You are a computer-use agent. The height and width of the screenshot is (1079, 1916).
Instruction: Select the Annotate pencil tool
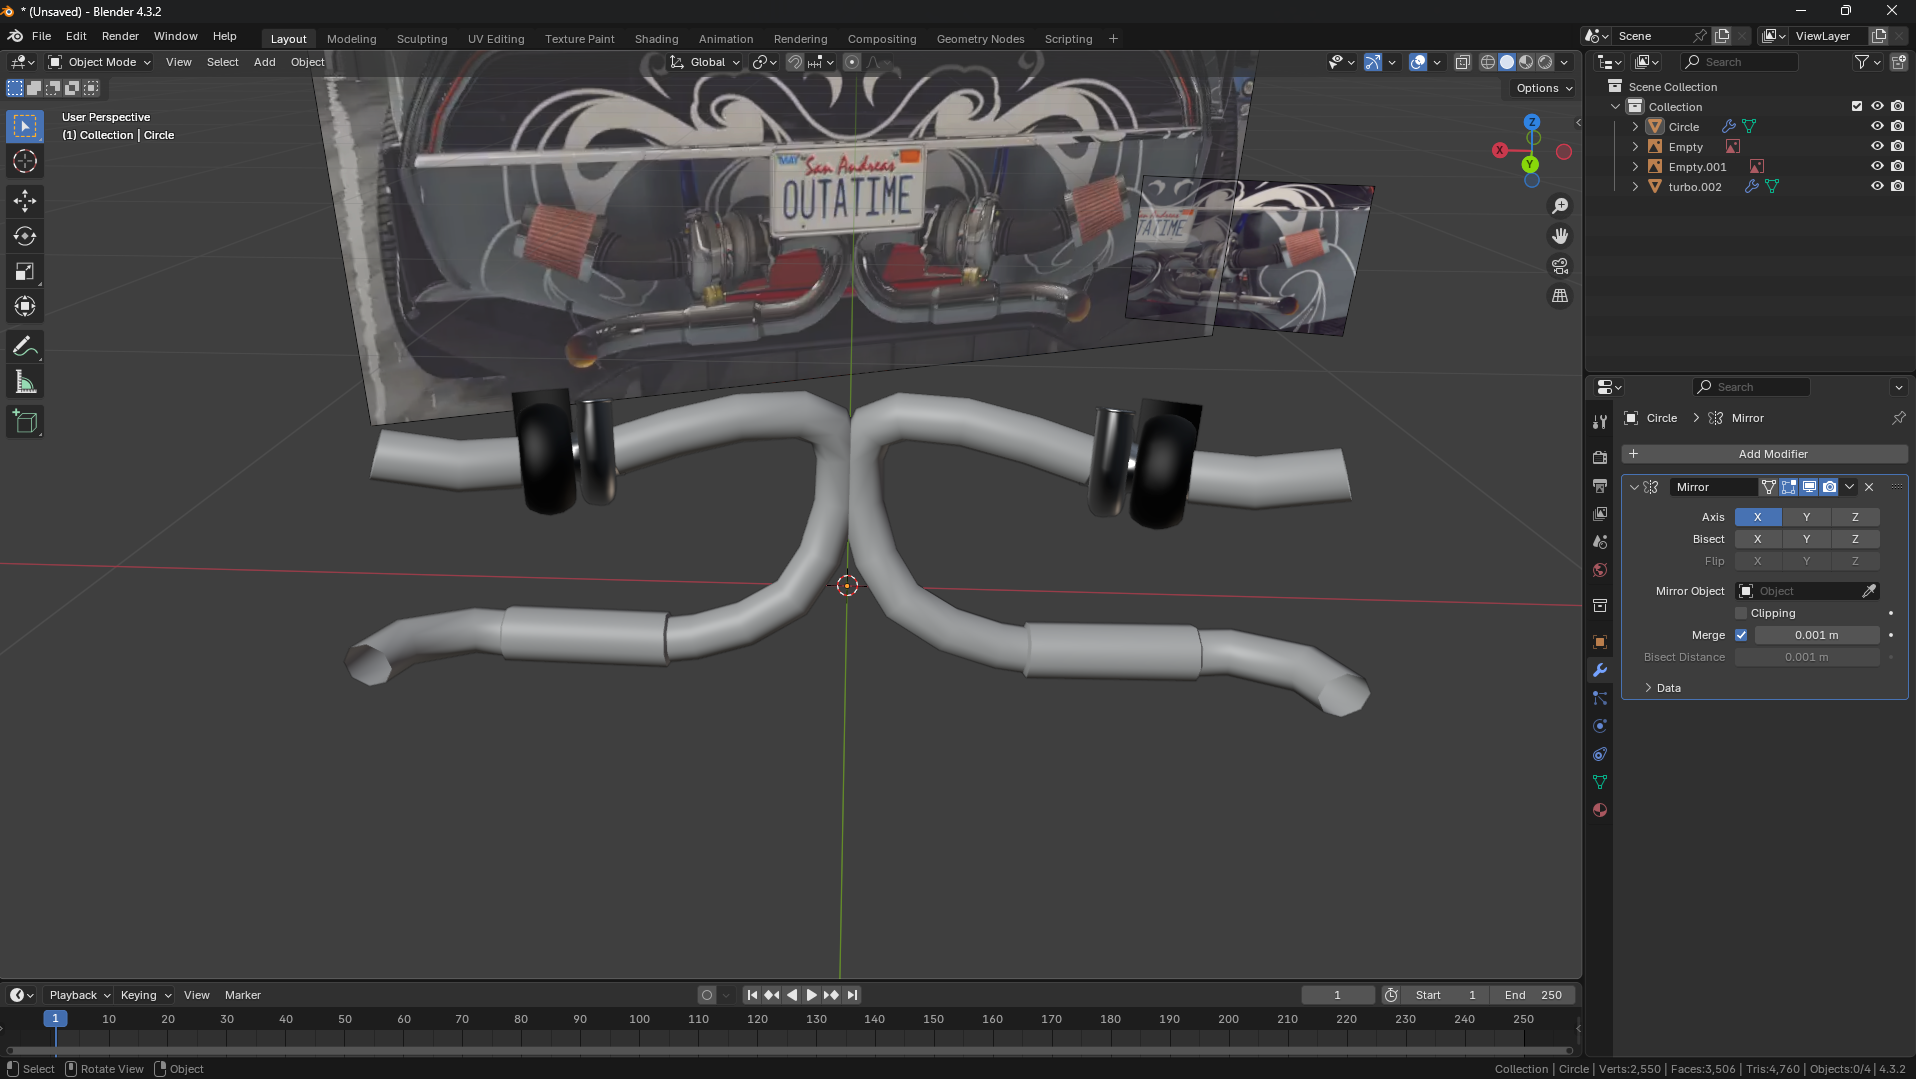(25, 347)
